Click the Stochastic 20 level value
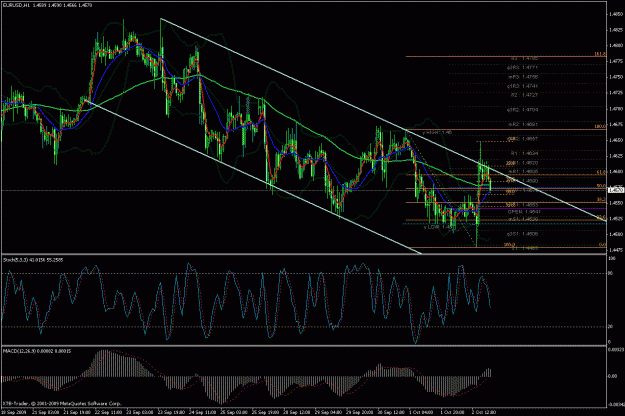 point(610,327)
